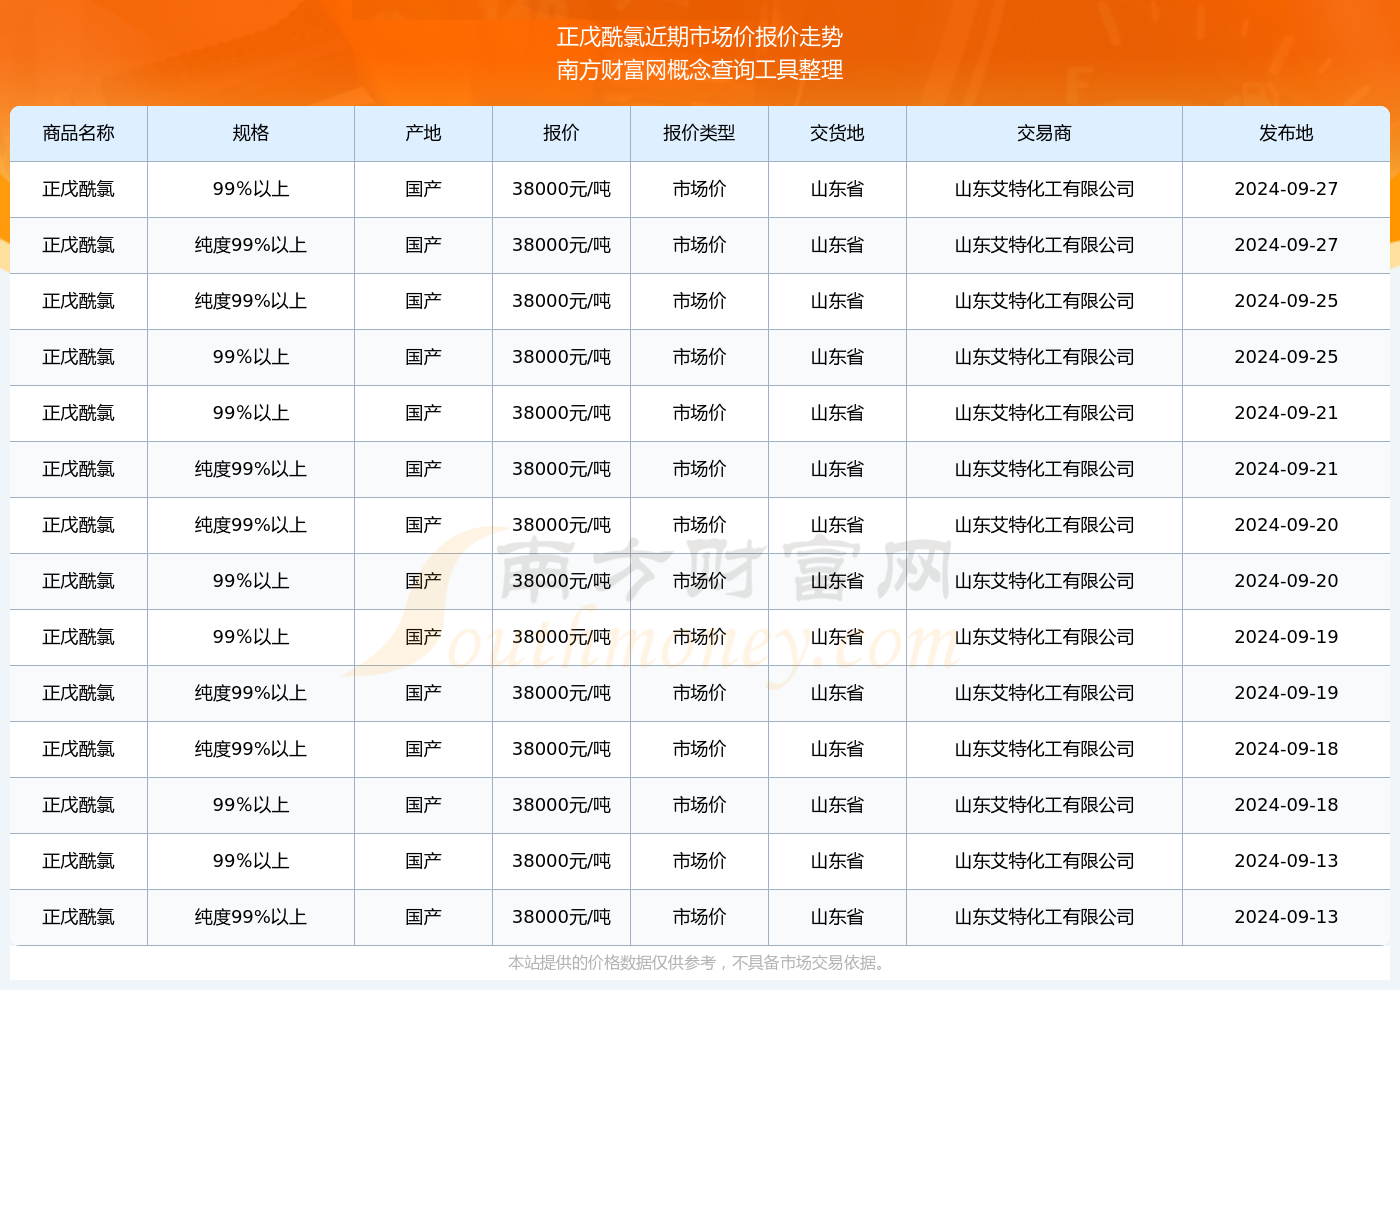
Task: Click 山东艾特化工有限公司 in 99%以上 2024-09-25 row
Action: tap(1045, 357)
